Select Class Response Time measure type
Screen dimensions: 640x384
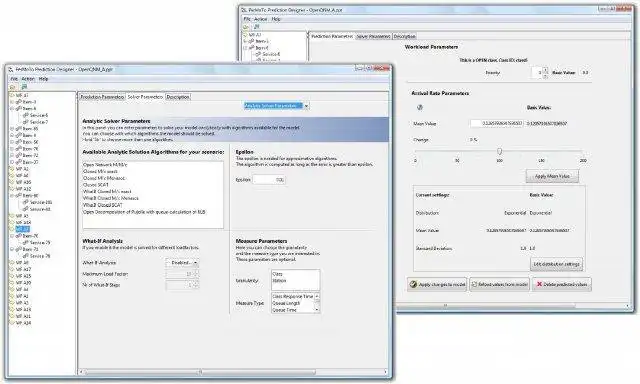[x=292, y=296]
